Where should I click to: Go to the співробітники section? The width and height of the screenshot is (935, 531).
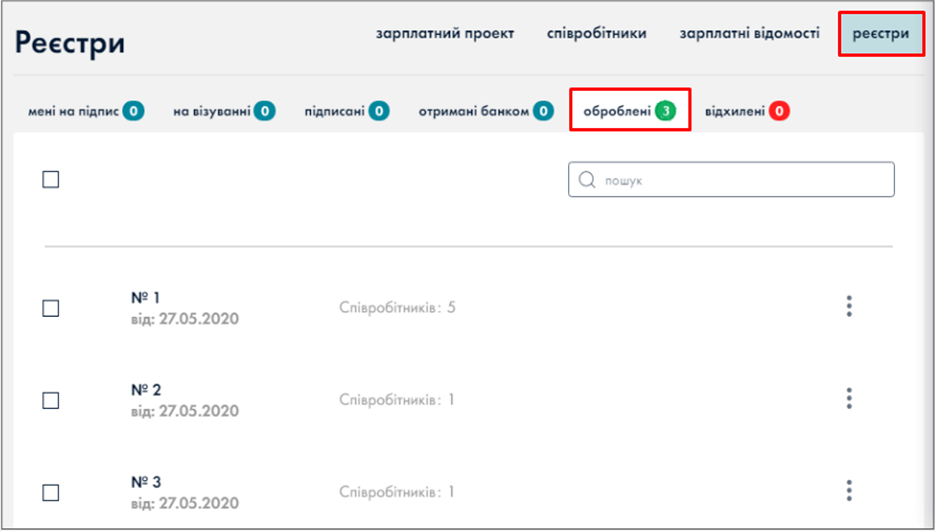tap(597, 34)
